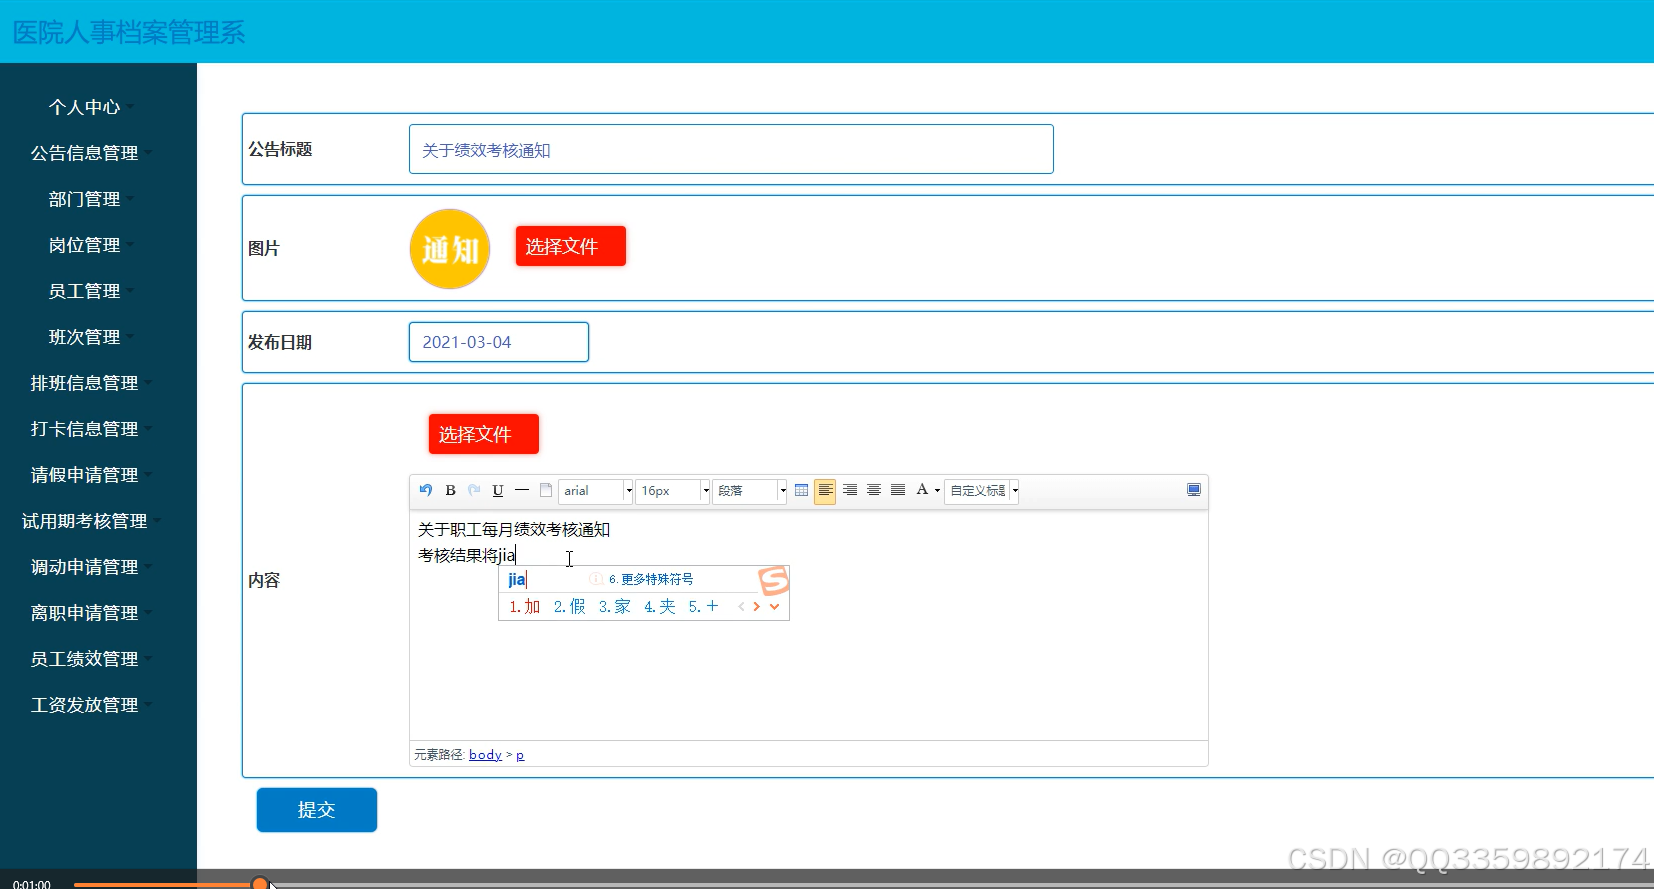
Task: Open 员工绩效管理 sidebar menu
Action: tap(85, 659)
